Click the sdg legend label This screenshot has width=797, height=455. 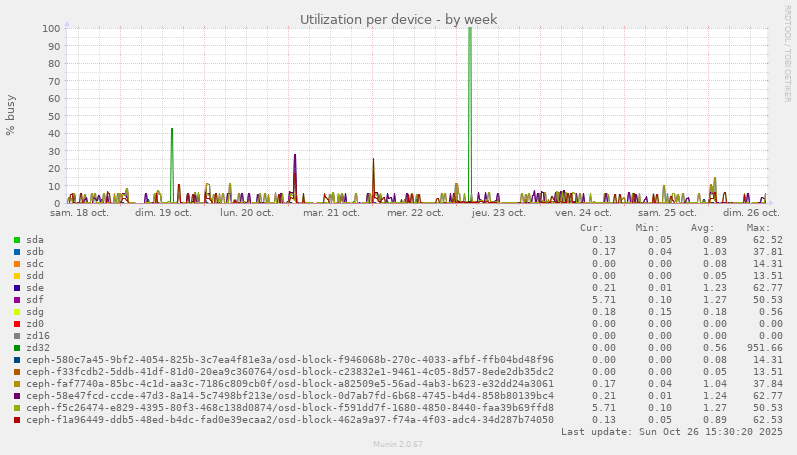tap(34, 312)
